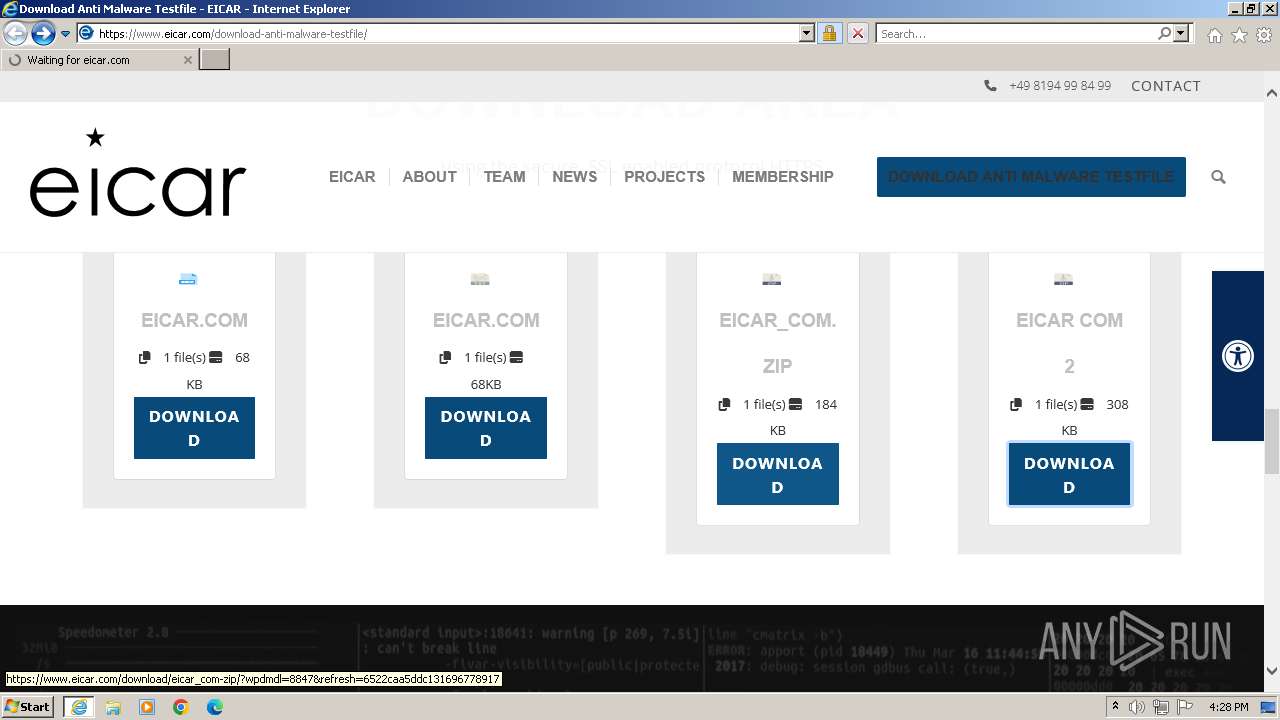Click the 4:28 PM clock
1280x720 pixels.
(1228, 707)
